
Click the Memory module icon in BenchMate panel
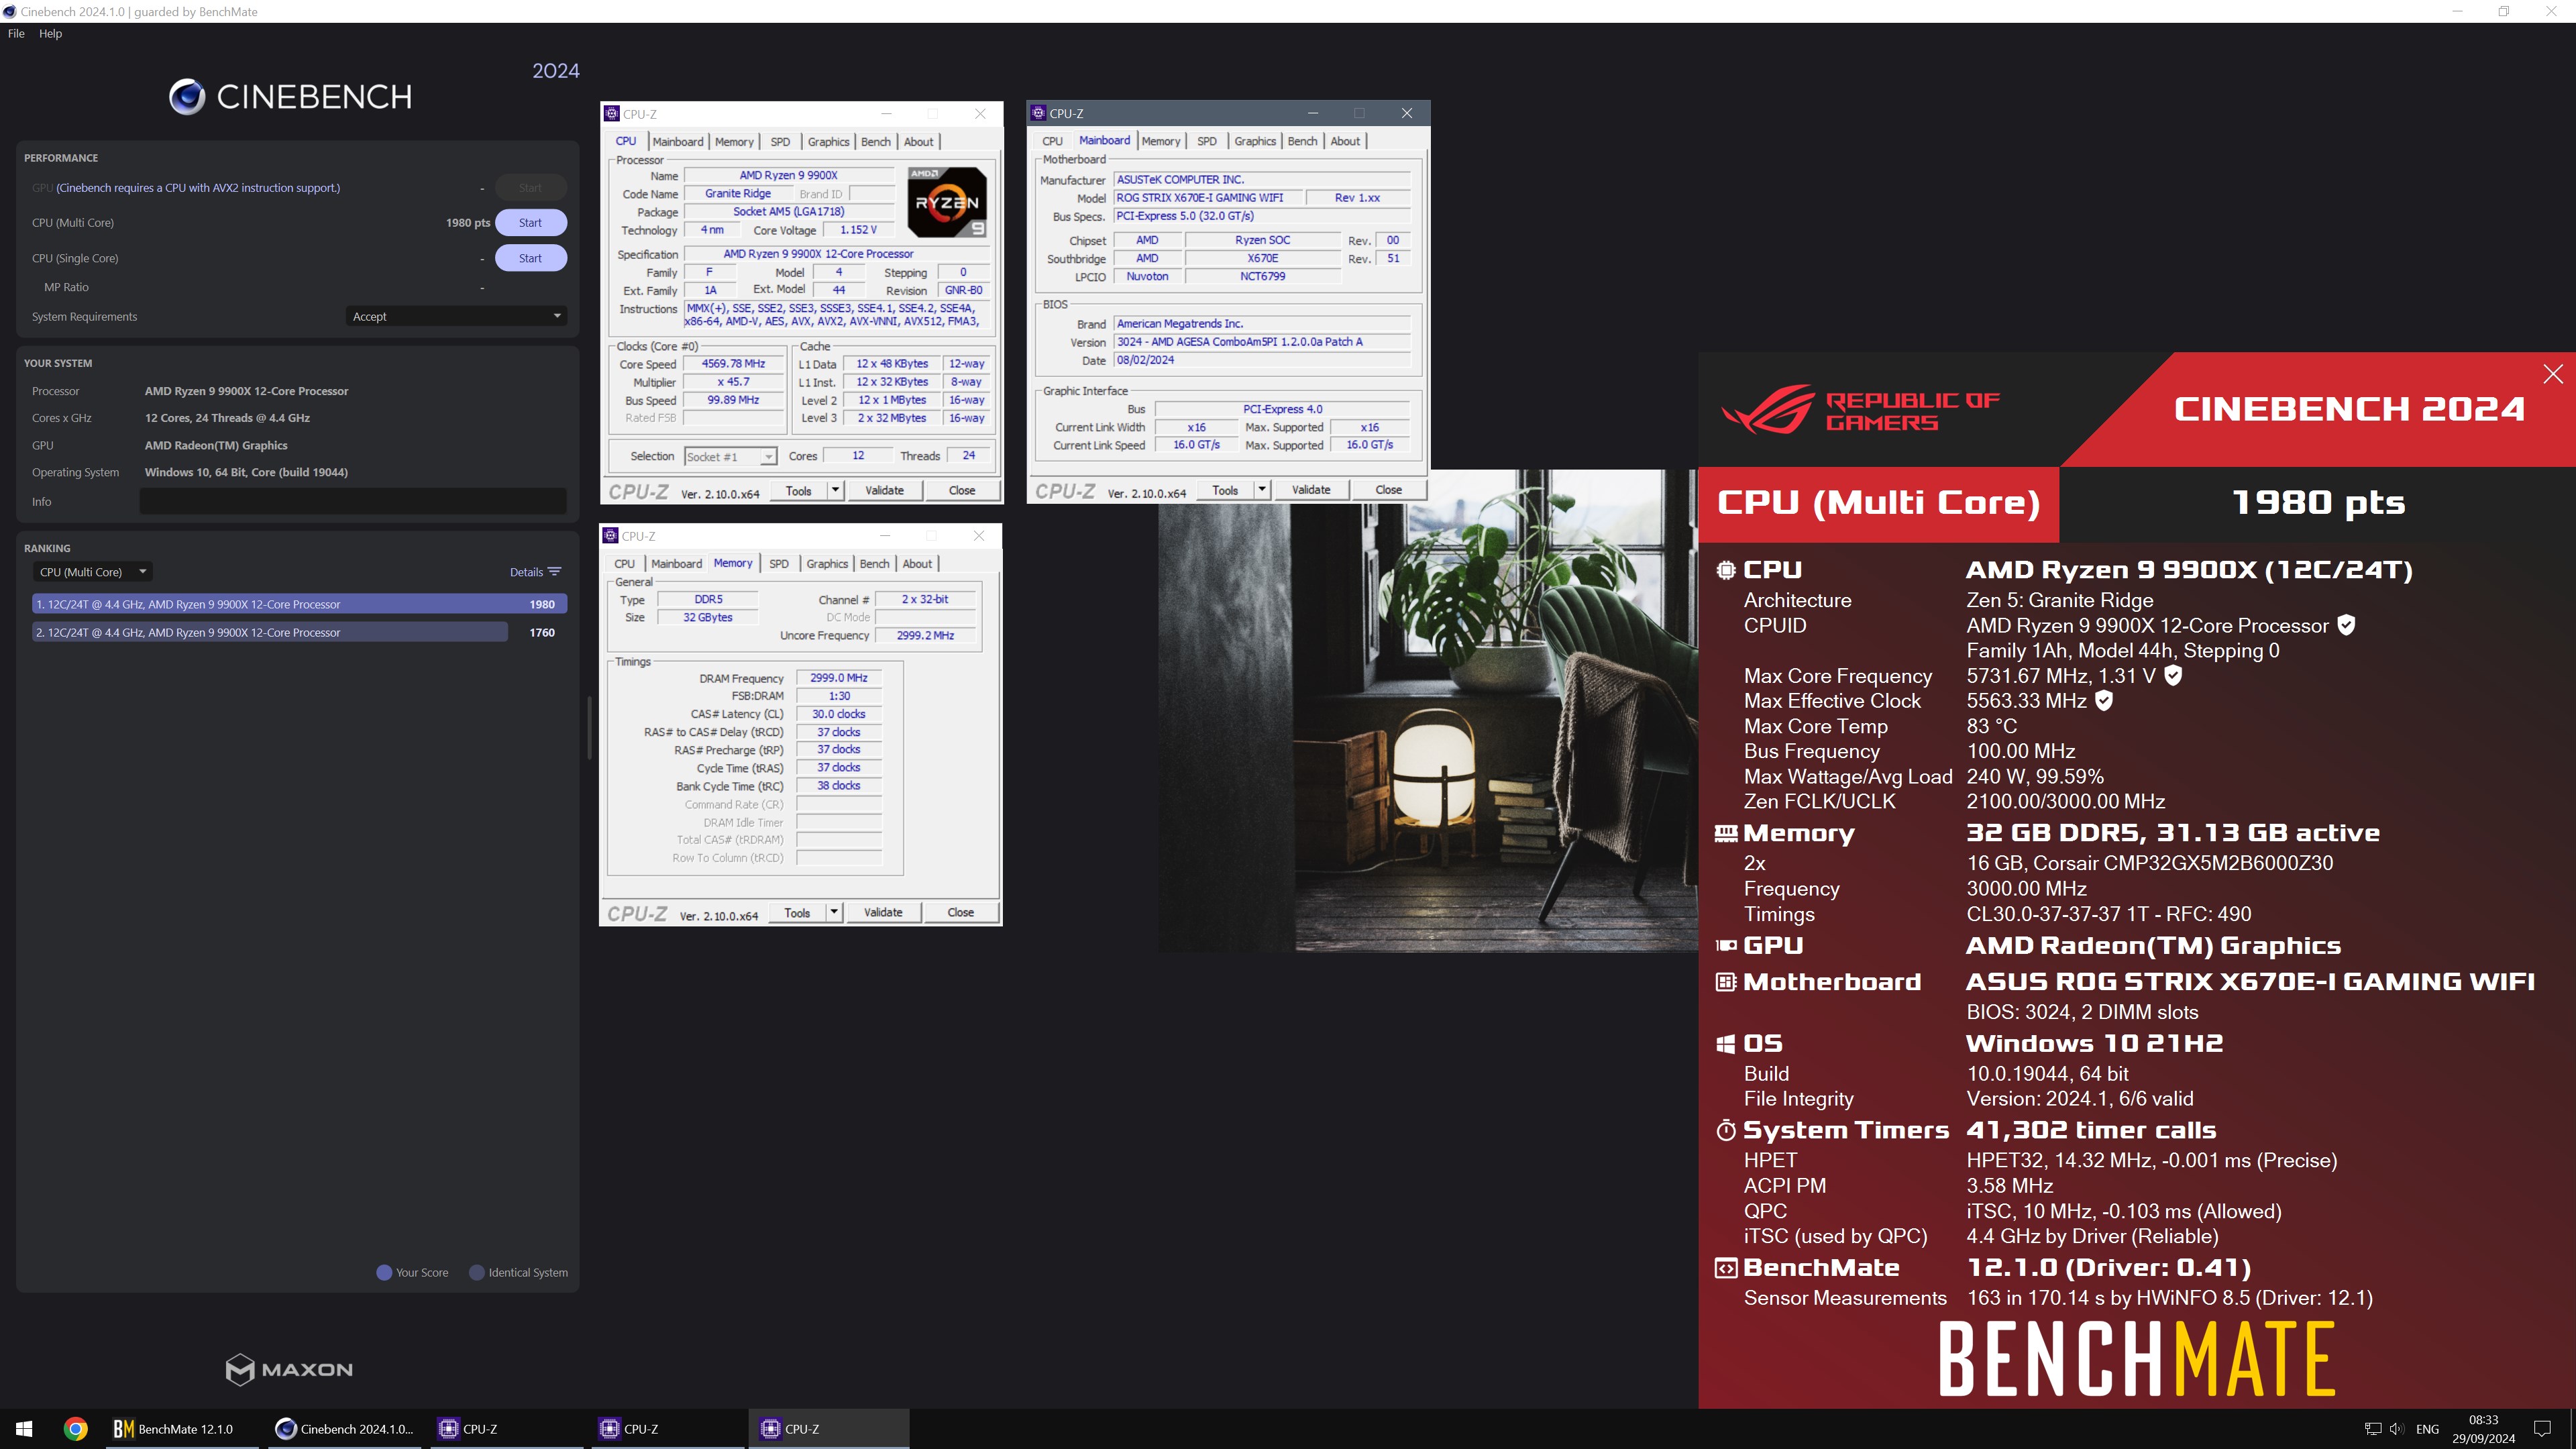tap(1726, 833)
